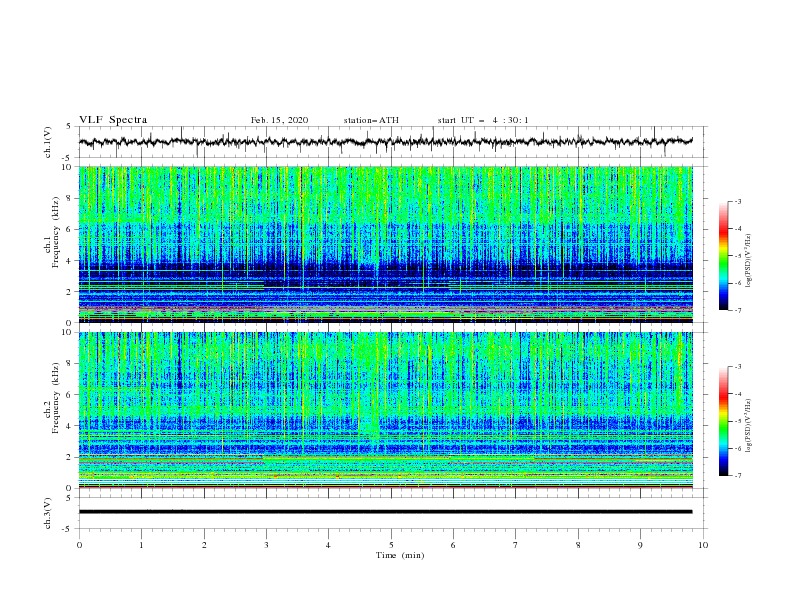This screenshot has width=792, height=612.
Task: Click the "-3" tick on ch.1 colorbar
Action: [x=737, y=201]
